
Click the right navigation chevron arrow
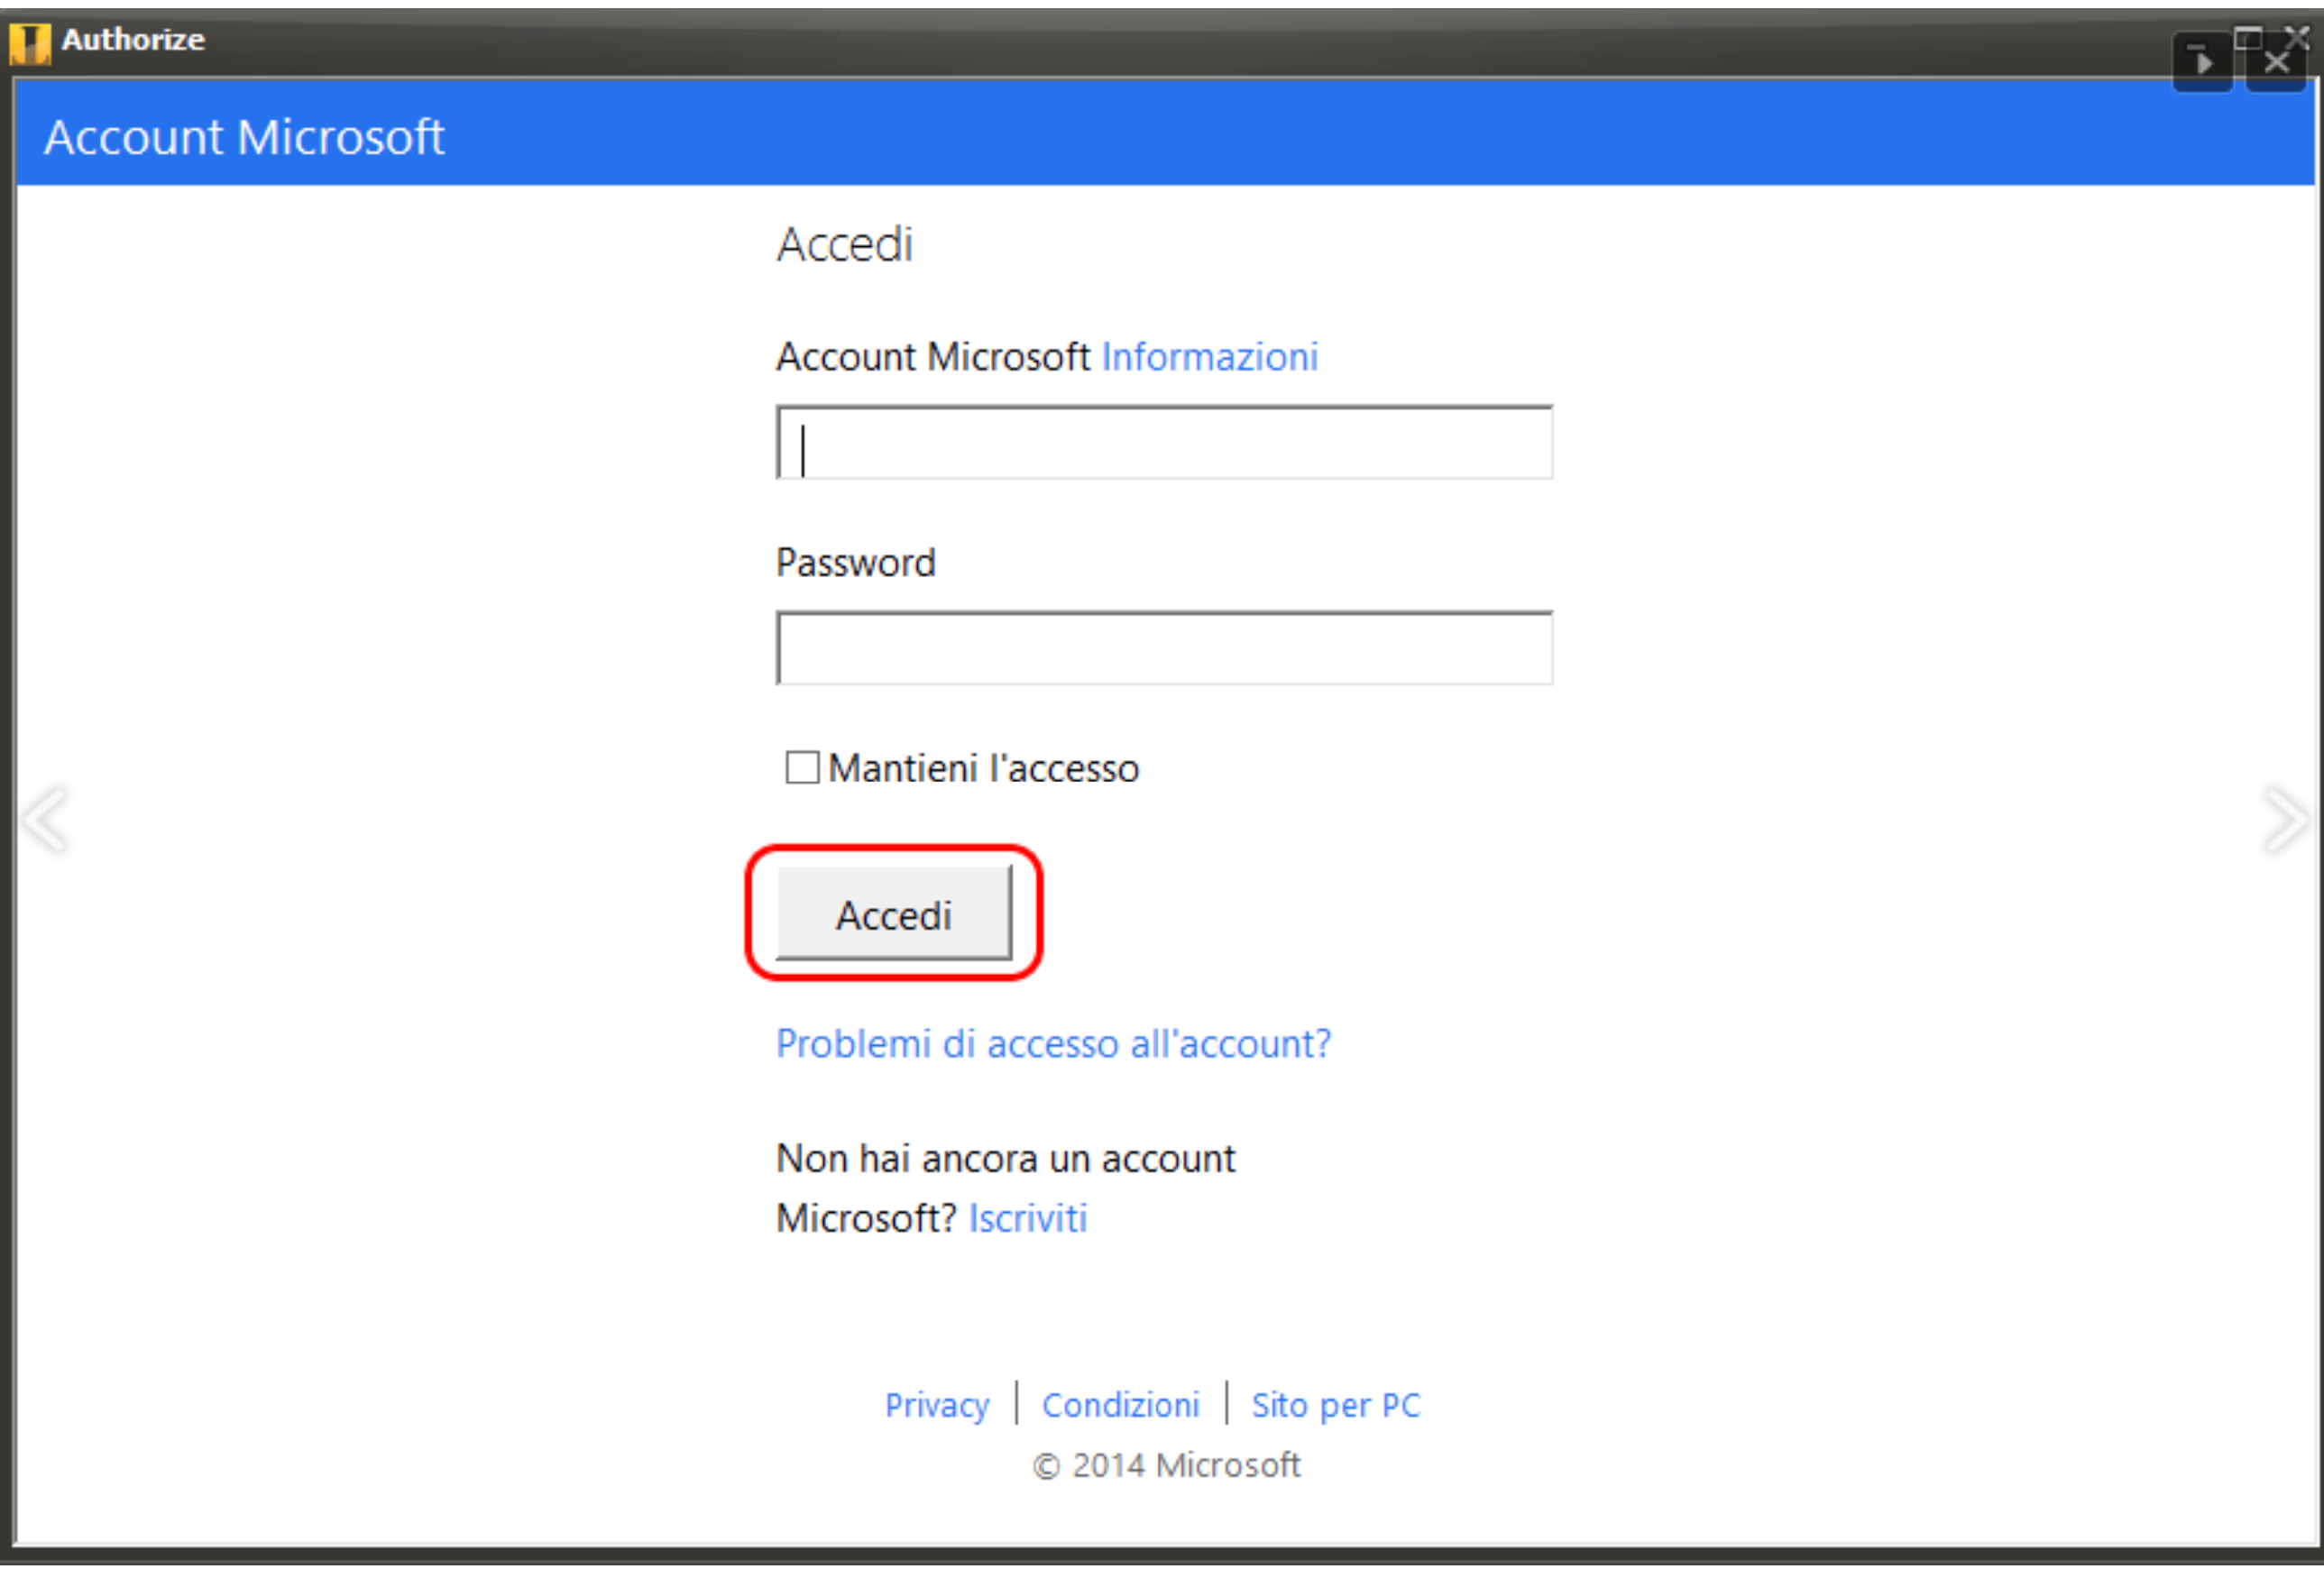tap(2287, 820)
